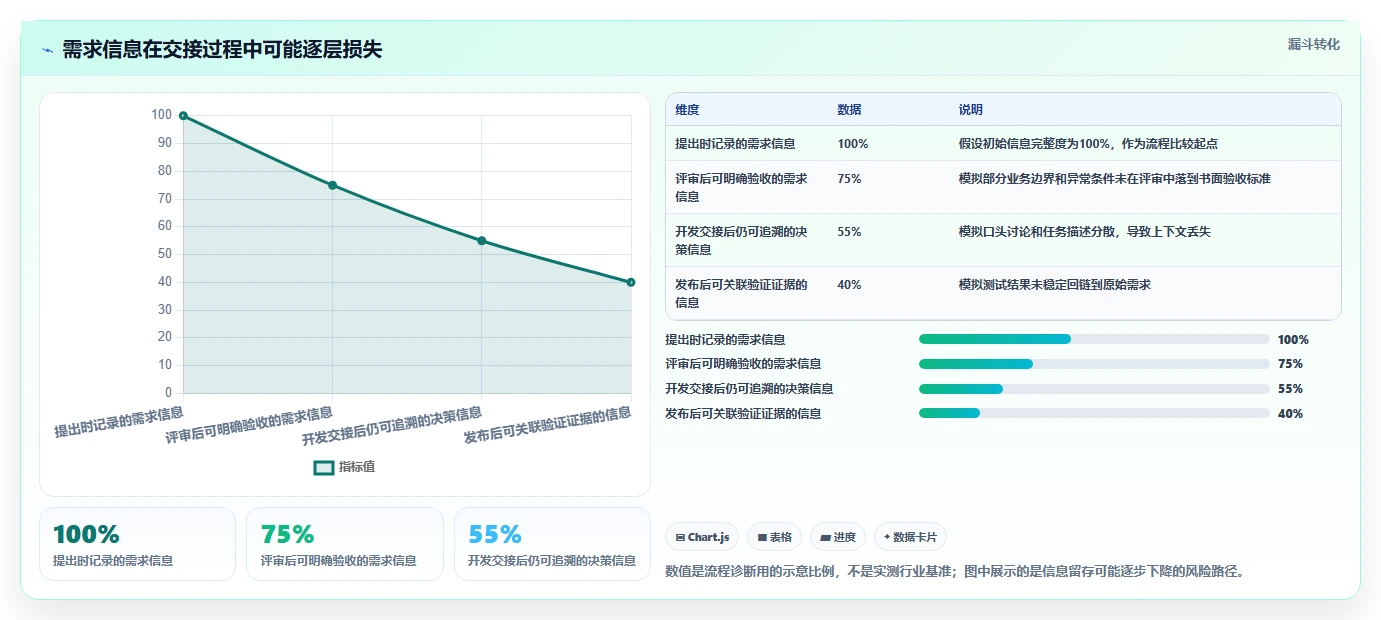Select the Chart.js chip

click(702, 537)
